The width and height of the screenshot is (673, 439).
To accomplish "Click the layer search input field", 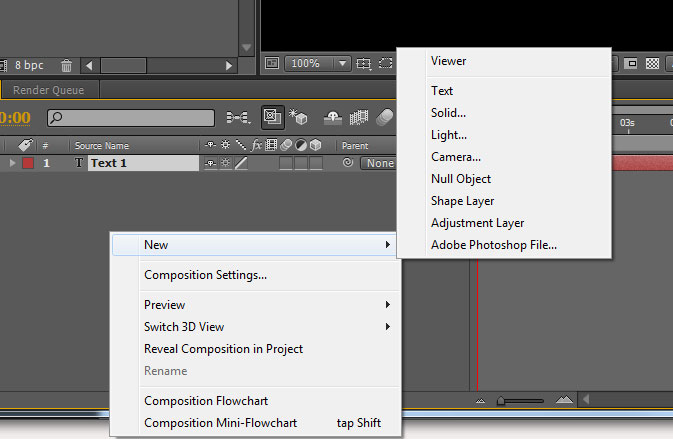I will click(131, 118).
